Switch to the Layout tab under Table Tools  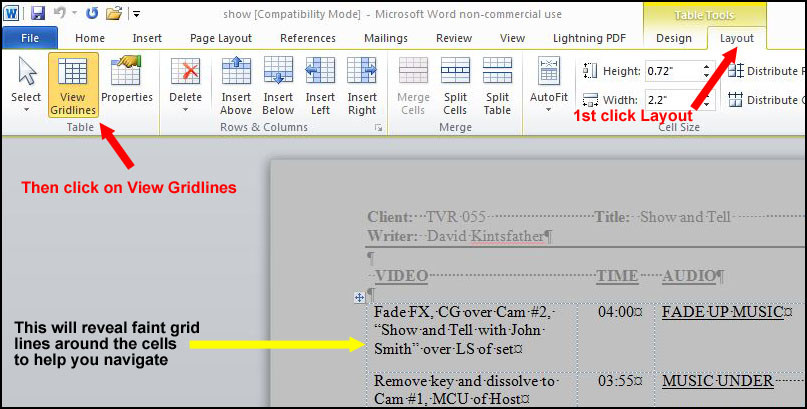pyautogui.click(x=737, y=38)
